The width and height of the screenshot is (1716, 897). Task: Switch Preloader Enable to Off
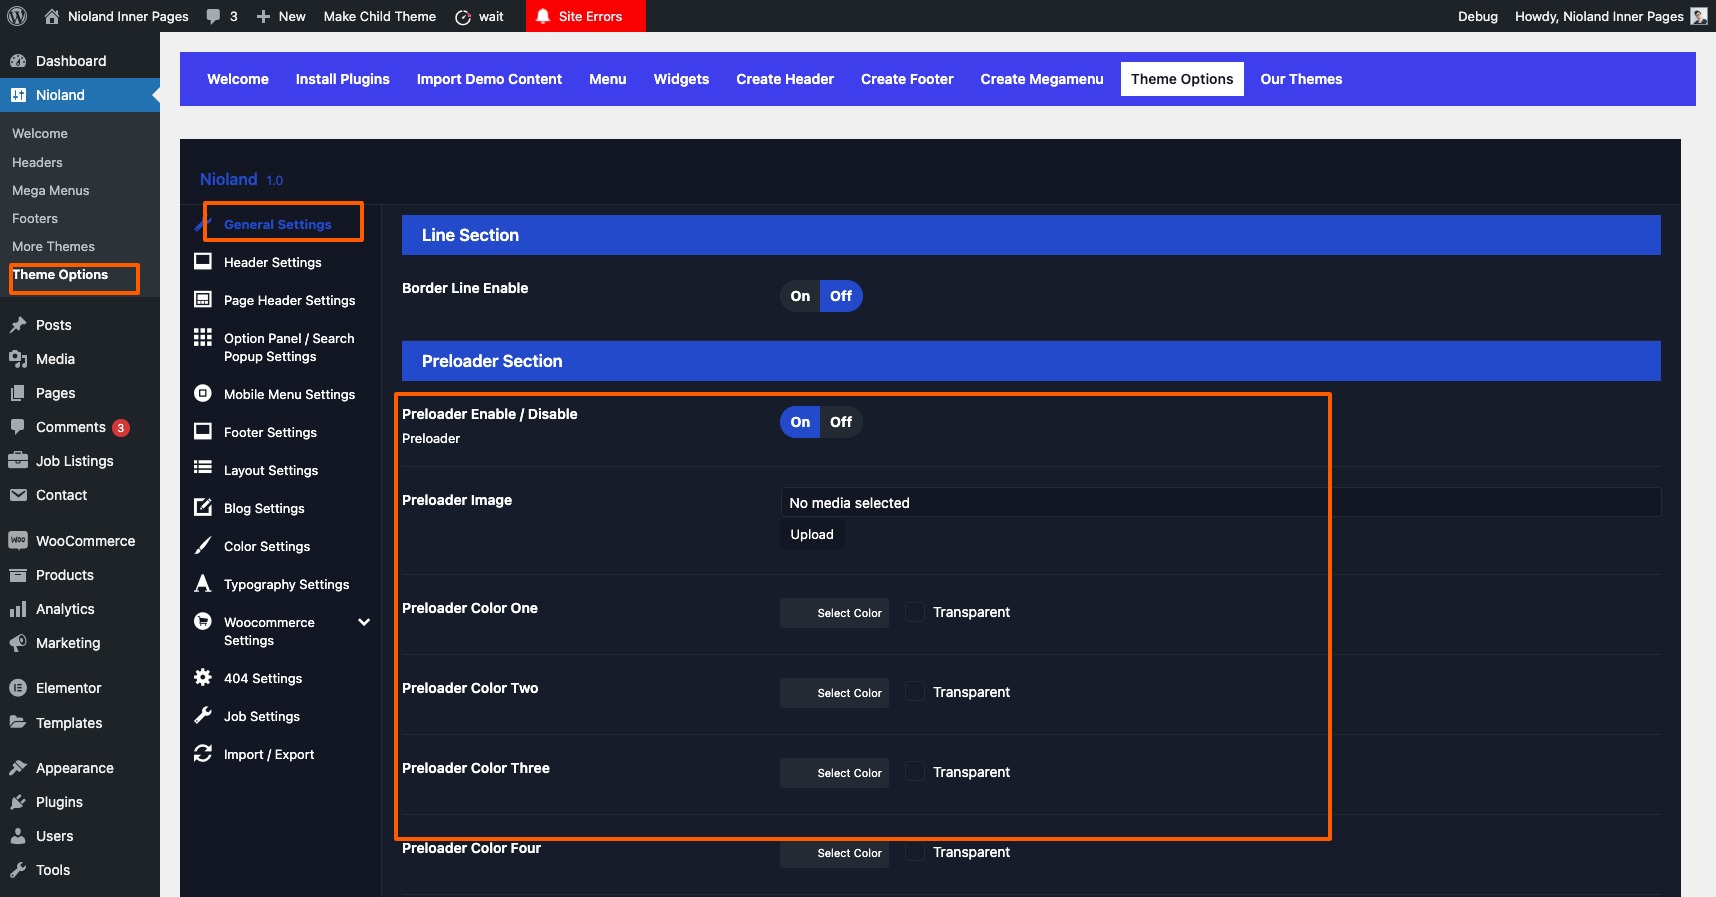(x=841, y=422)
